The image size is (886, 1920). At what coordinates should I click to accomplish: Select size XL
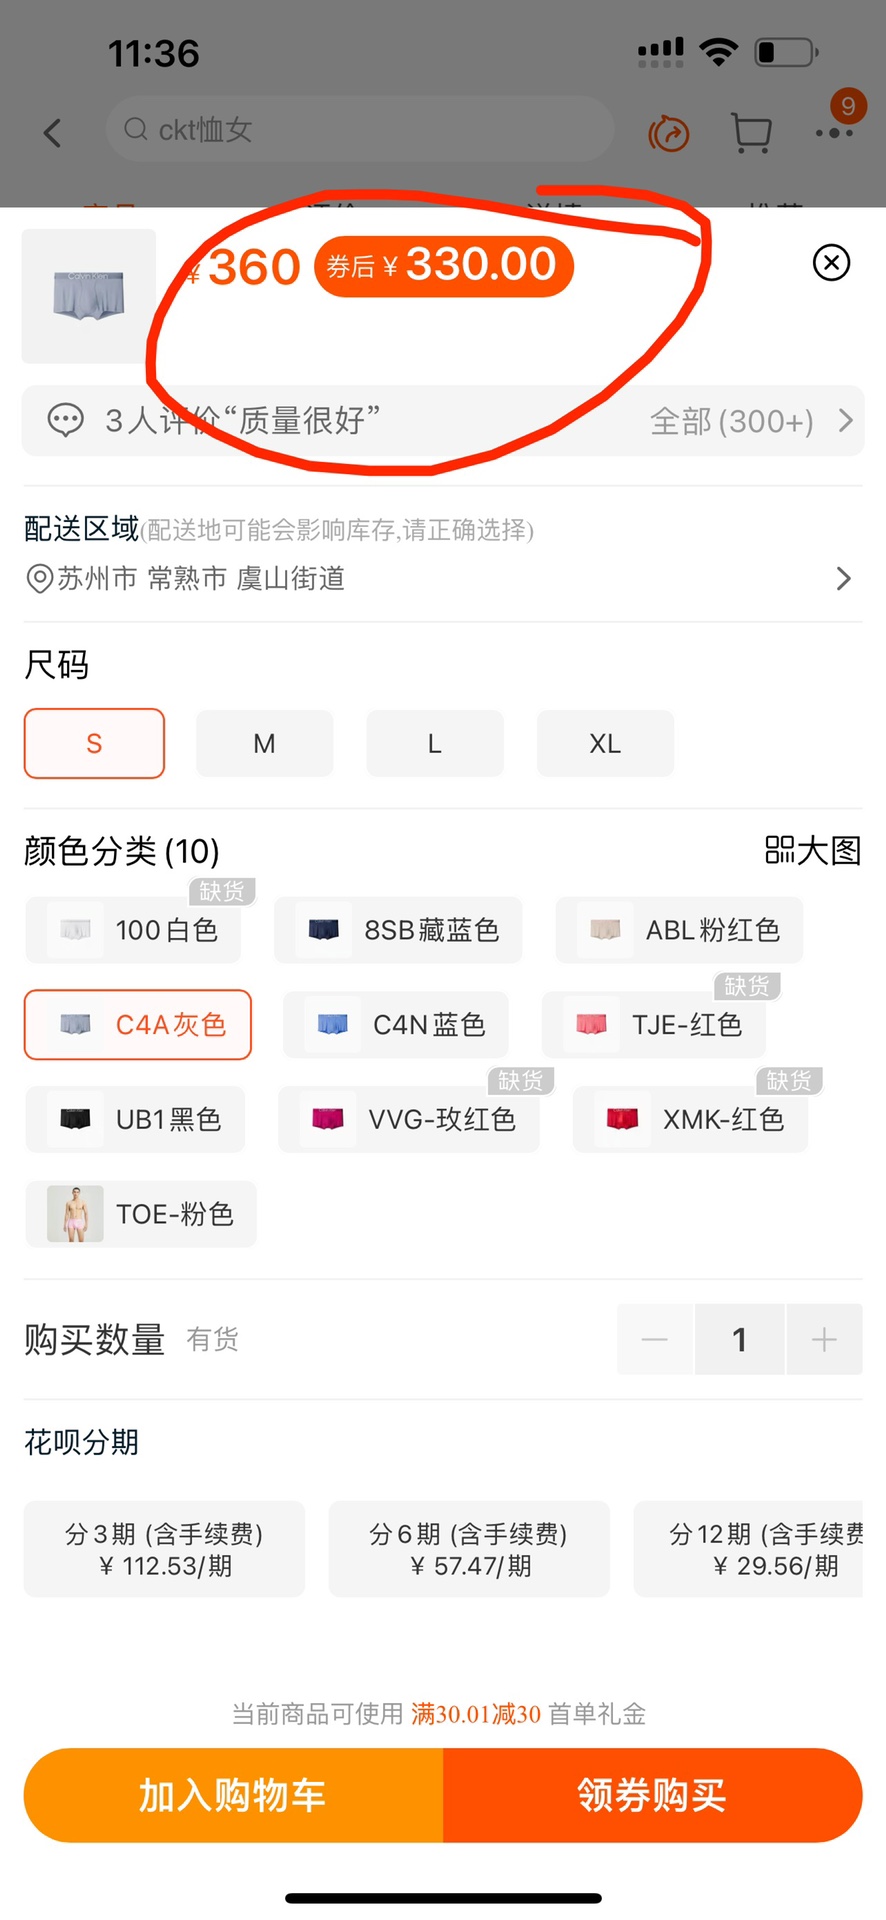pos(605,743)
